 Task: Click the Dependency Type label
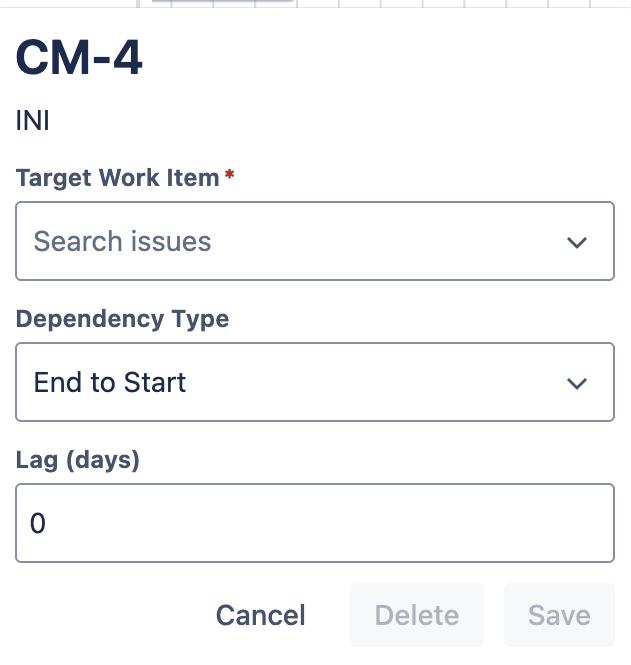click(122, 319)
